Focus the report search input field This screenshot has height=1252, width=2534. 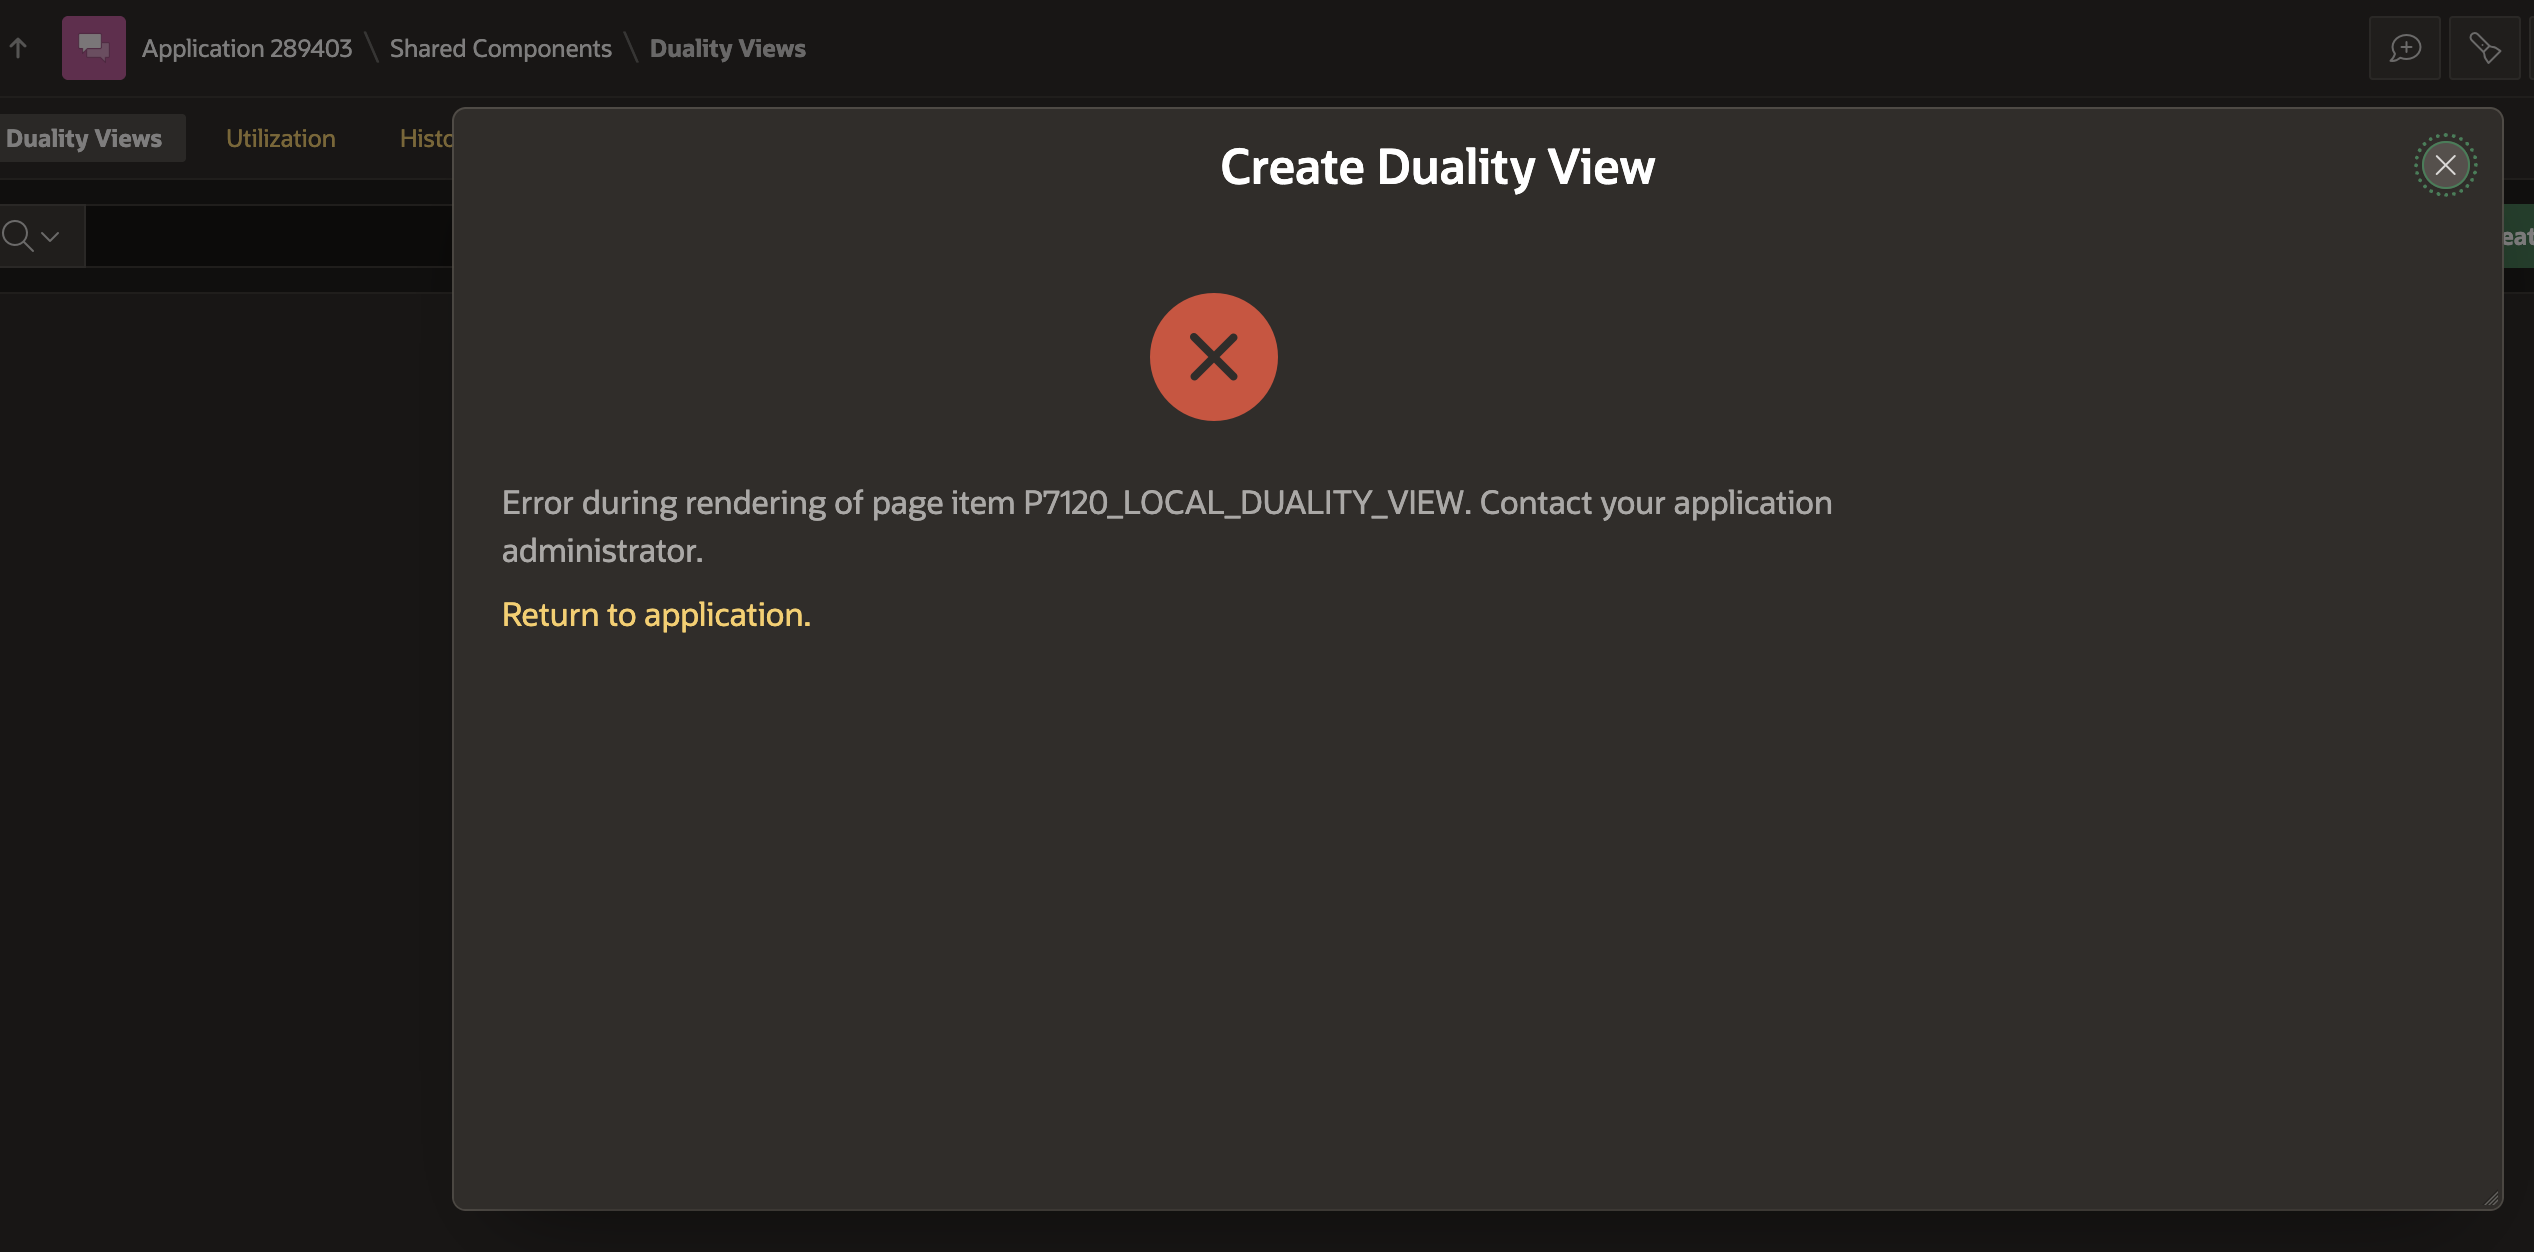tap(268, 236)
